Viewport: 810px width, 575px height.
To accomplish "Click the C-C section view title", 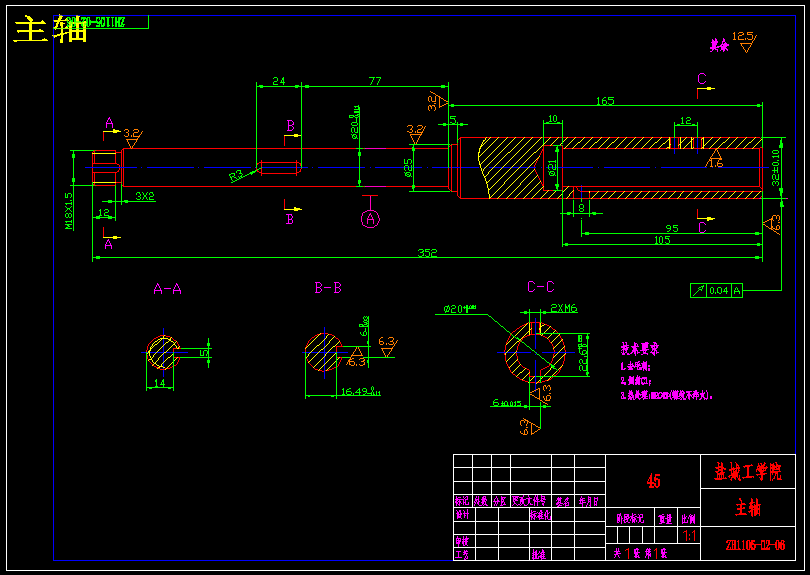I will coord(541,287).
